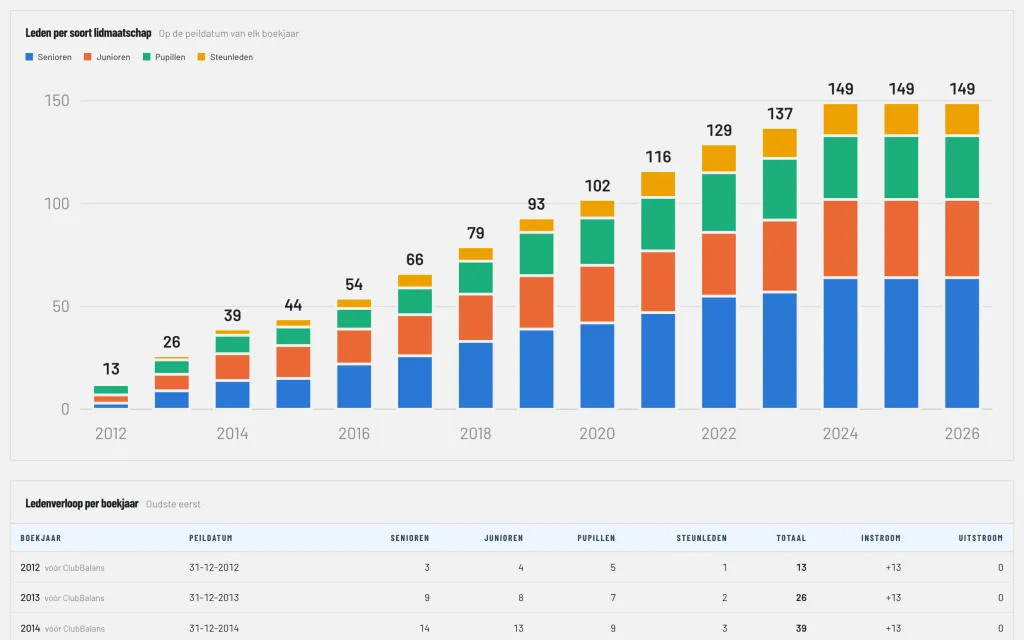Click the 150 y-axis label
The width and height of the screenshot is (1024, 640).
tap(57, 101)
